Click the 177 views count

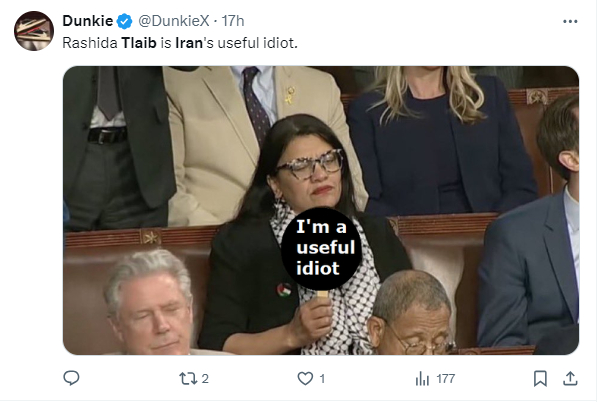coord(446,379)
